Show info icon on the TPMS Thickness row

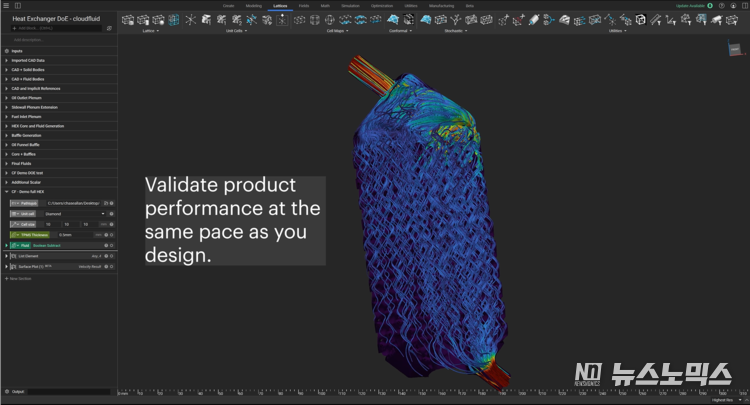coord(106,235)
